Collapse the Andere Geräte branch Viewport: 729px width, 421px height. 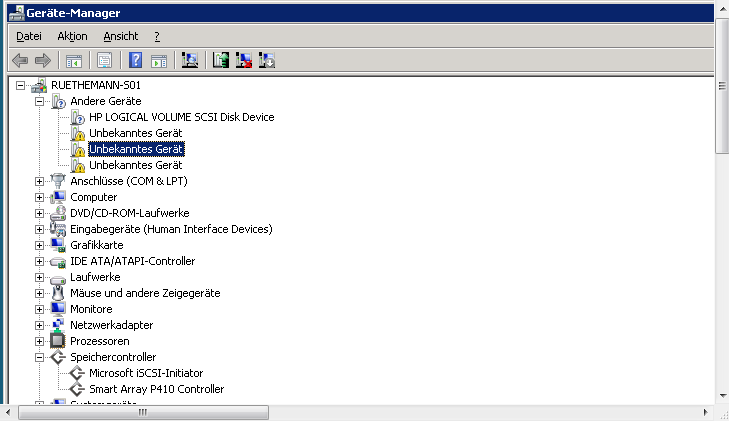click(40, 101)
